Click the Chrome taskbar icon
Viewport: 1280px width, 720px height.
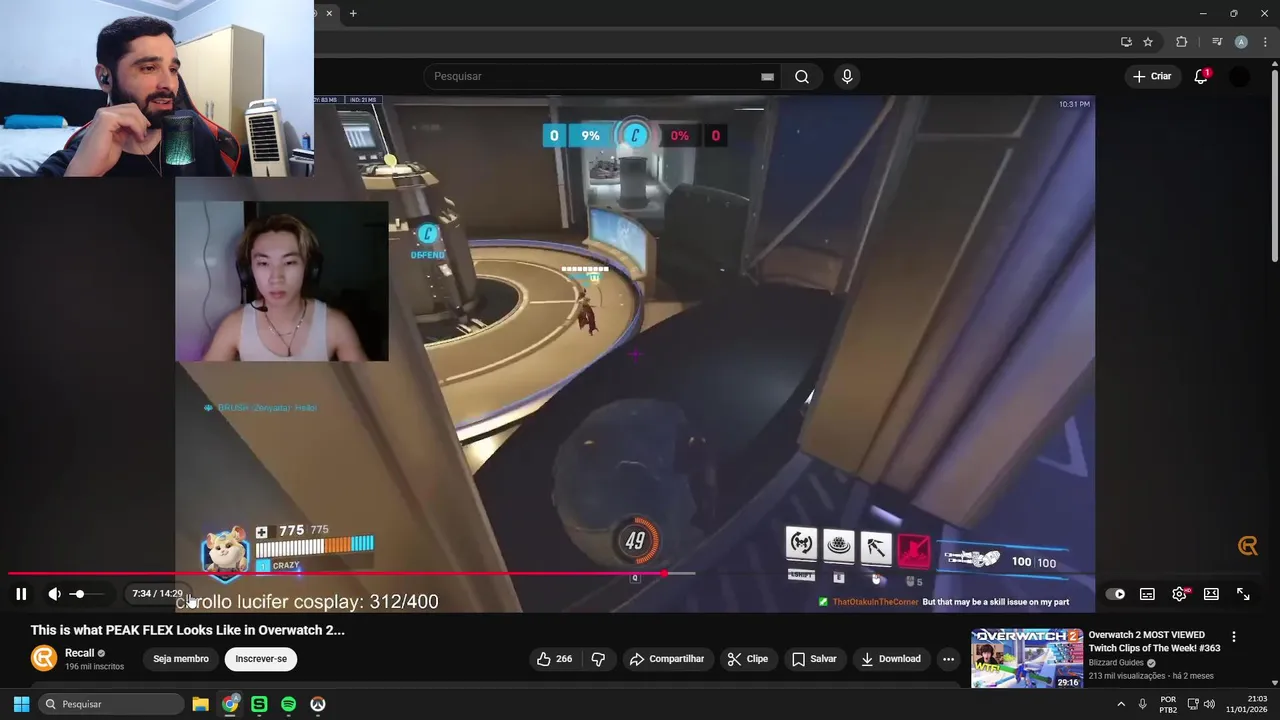coord(230,704)
